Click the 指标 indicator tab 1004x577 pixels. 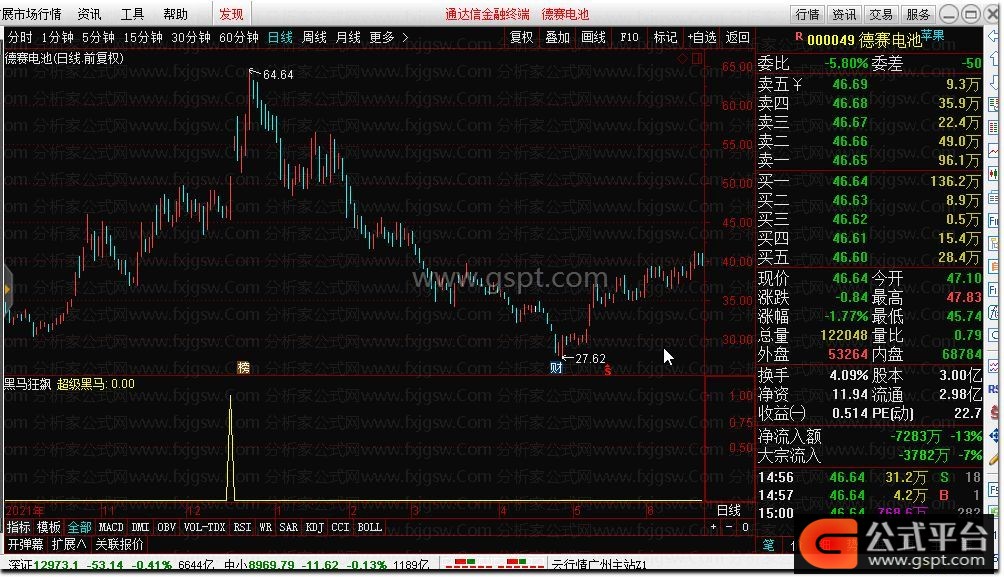[19, 528]
